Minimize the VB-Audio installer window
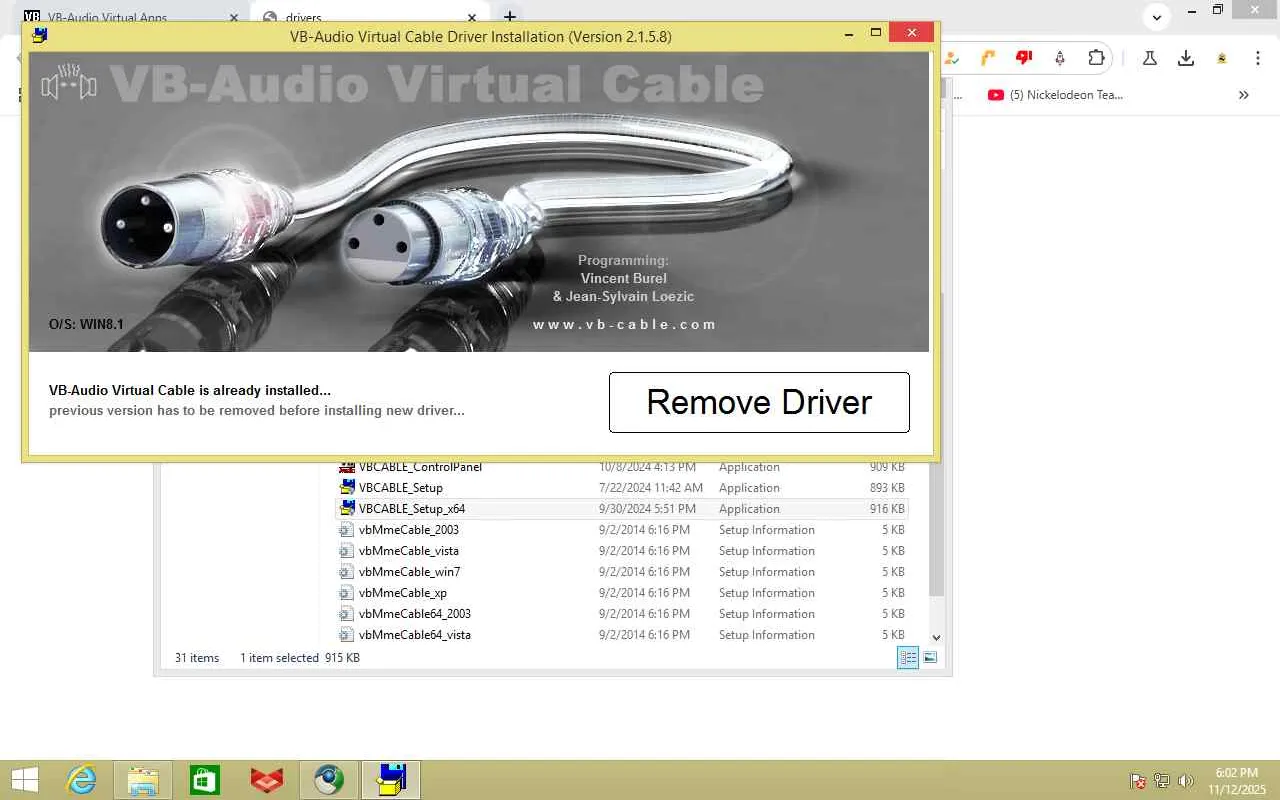Screen dimensions: 1280x800 [848, 33]
